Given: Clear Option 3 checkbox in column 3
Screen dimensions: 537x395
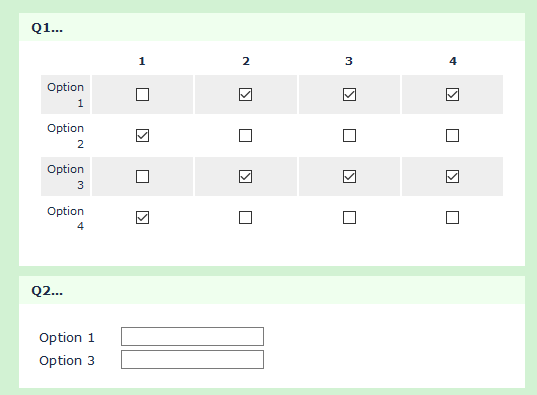Looking at the screenshot, I should [x=349, y=176].
